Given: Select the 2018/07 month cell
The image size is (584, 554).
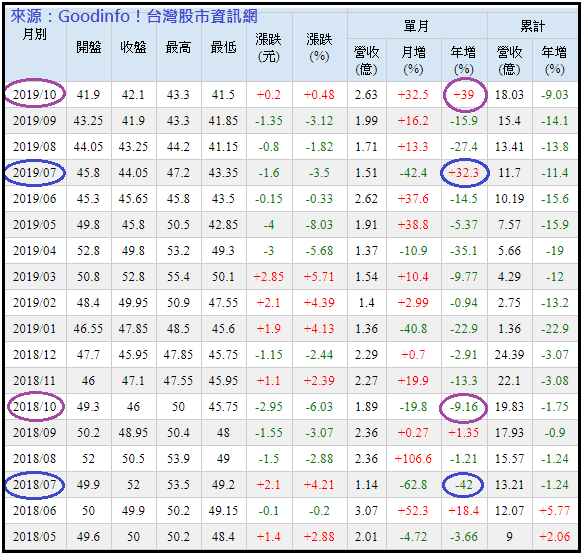Looking at the screenshot, I should (x=35, y=485).
